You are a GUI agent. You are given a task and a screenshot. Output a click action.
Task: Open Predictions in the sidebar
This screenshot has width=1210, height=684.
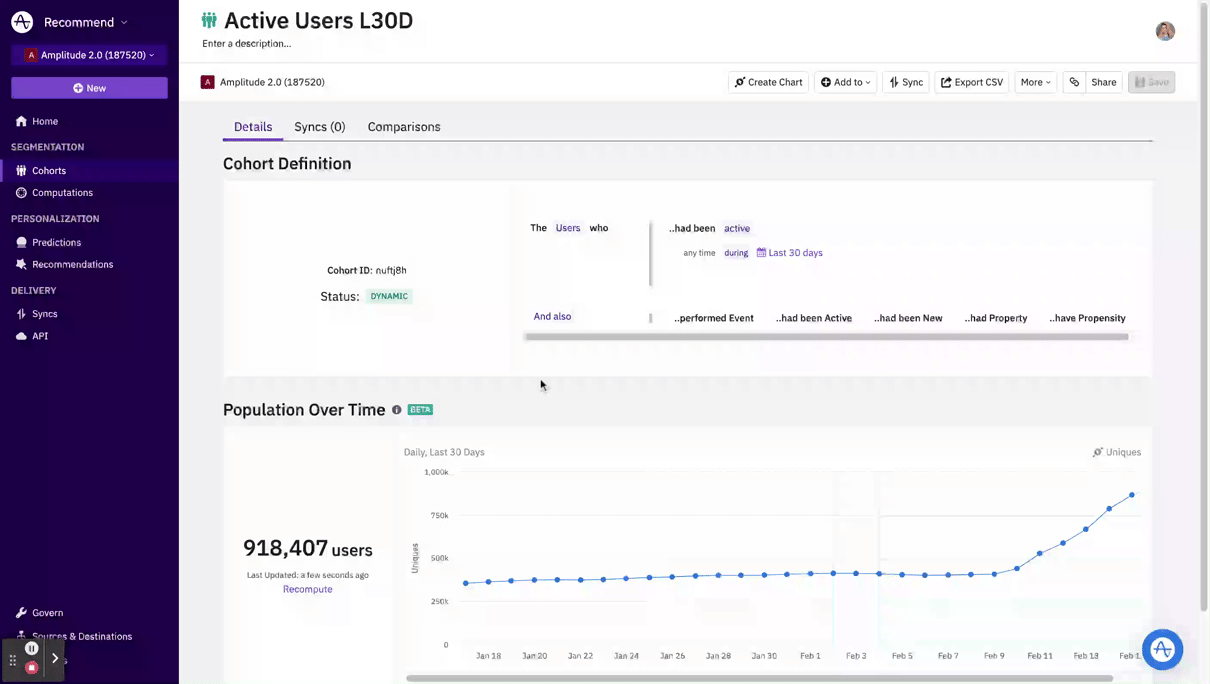[56, 242]
